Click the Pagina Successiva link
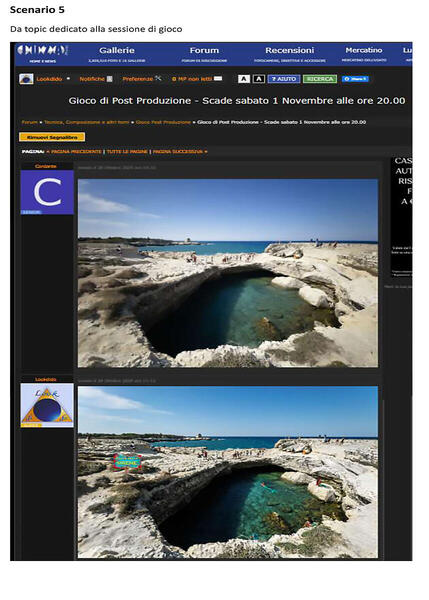Screen dimensions: 429x600 180,152
